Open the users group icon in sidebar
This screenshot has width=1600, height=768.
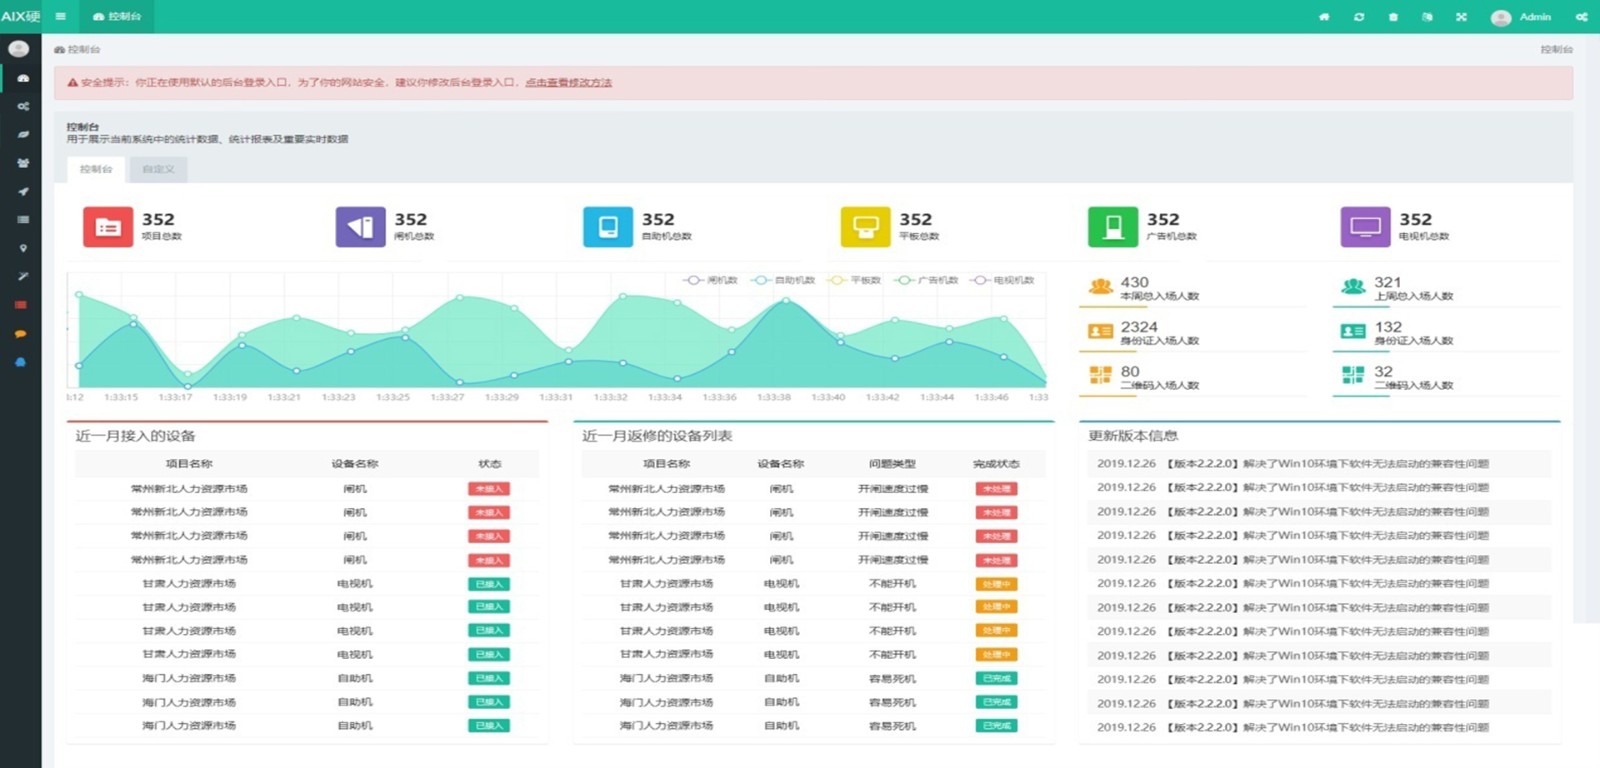(x=22, y=162)
